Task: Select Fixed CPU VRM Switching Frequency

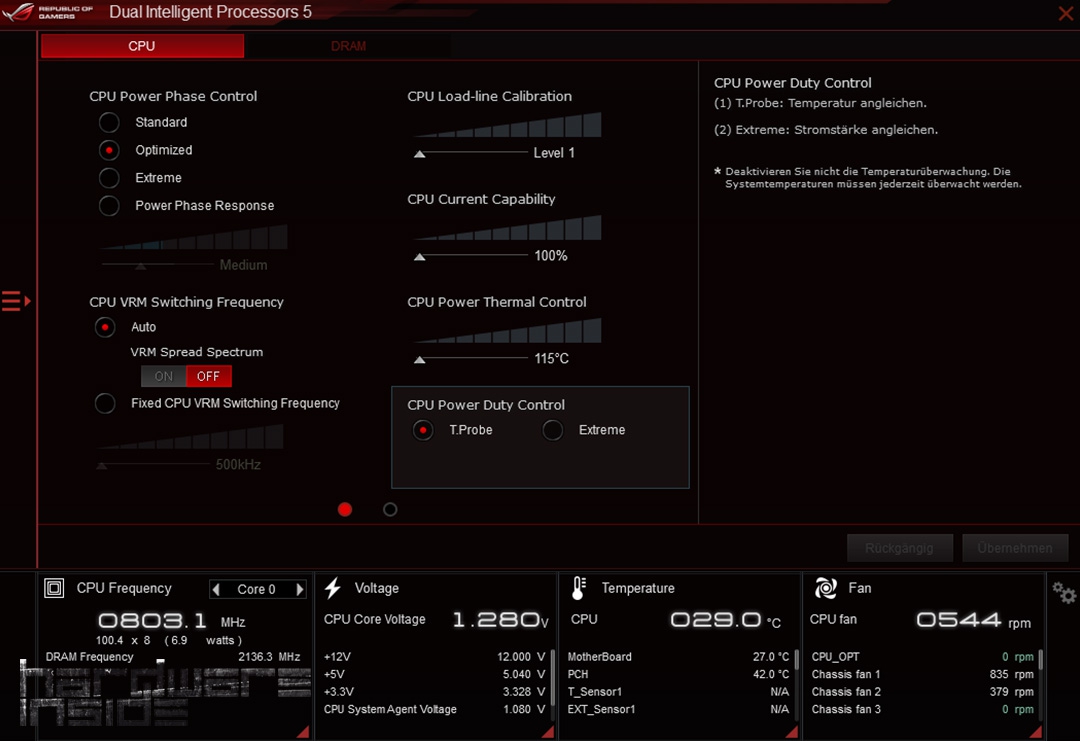Action: tap(105, 403)
